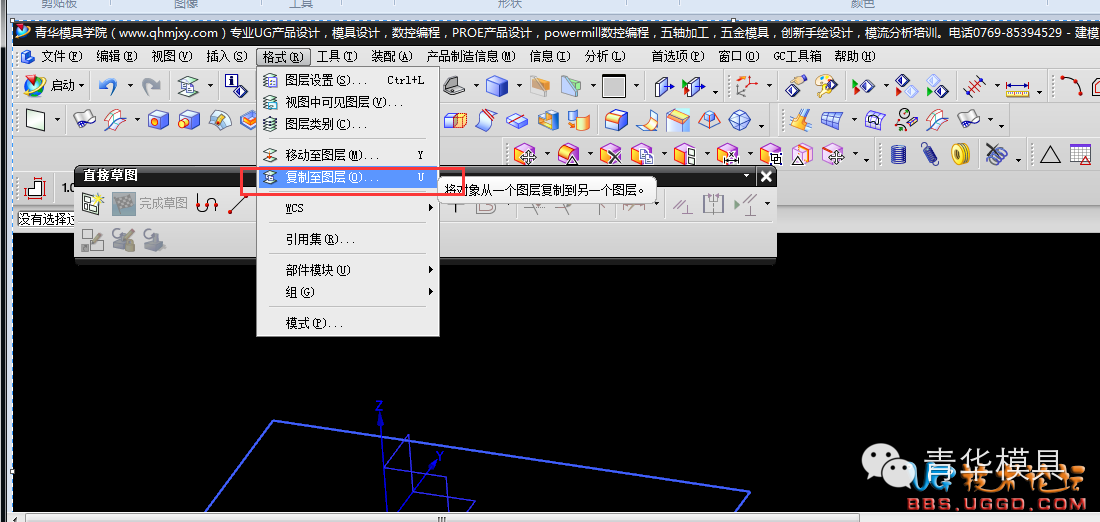The width and height of the screenshot is (1100, 522).
Task: Open the 装配(A) menu
Action: 391,56
